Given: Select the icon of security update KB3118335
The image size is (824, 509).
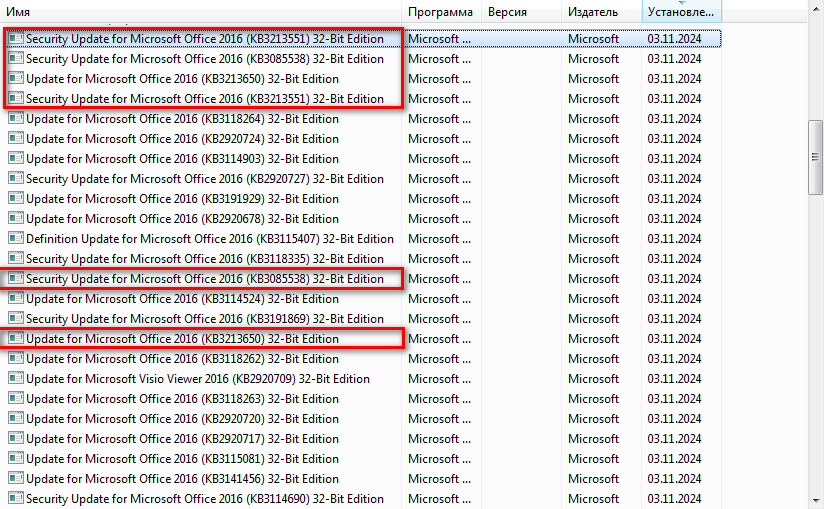Looking at the screenshot, I should 16,258.
